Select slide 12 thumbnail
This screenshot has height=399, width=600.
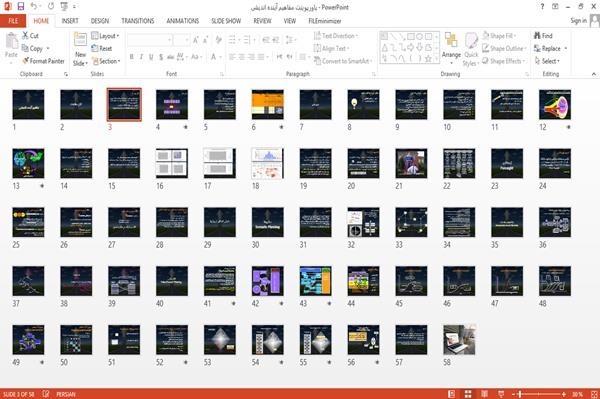(x=555, y=104)
